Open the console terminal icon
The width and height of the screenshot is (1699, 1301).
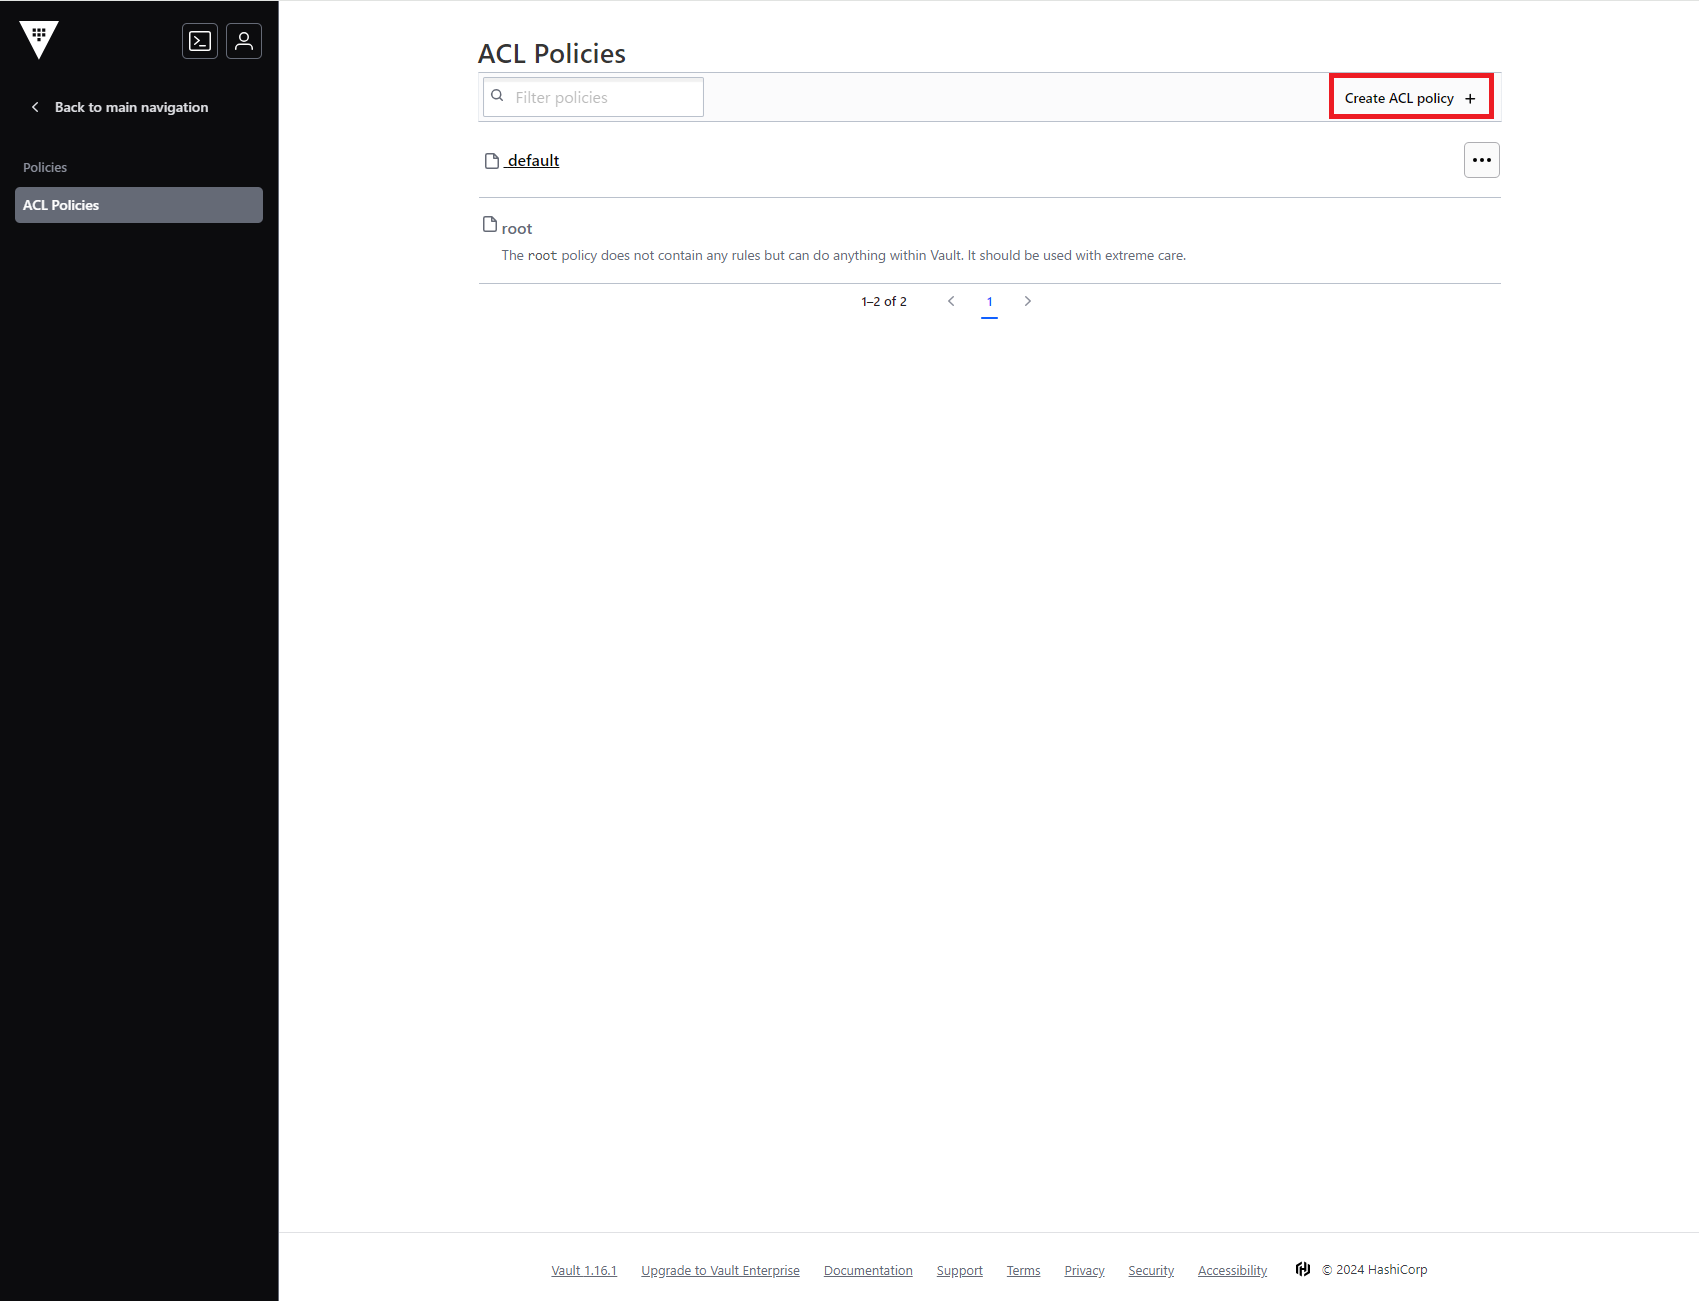(x=200, y=41)
